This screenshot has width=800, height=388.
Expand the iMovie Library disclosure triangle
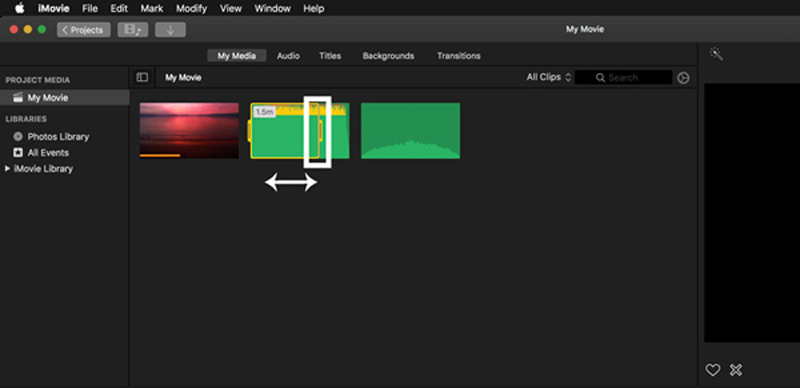(7, 168)
